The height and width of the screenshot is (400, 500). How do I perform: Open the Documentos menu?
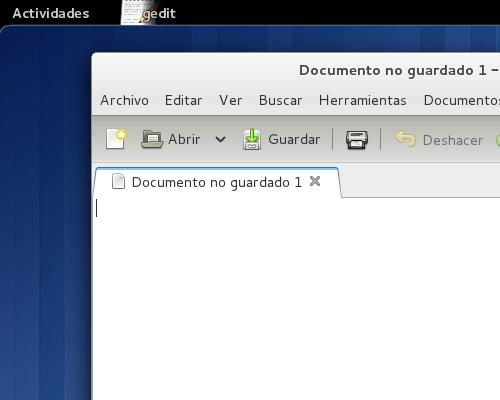click(x=462, y=100)
